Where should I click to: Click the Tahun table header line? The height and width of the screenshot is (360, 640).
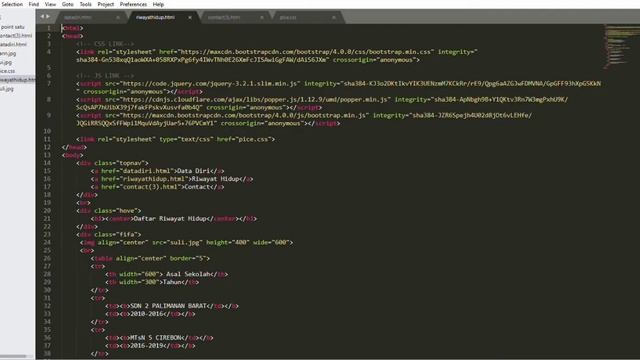[x=152, y=282]
